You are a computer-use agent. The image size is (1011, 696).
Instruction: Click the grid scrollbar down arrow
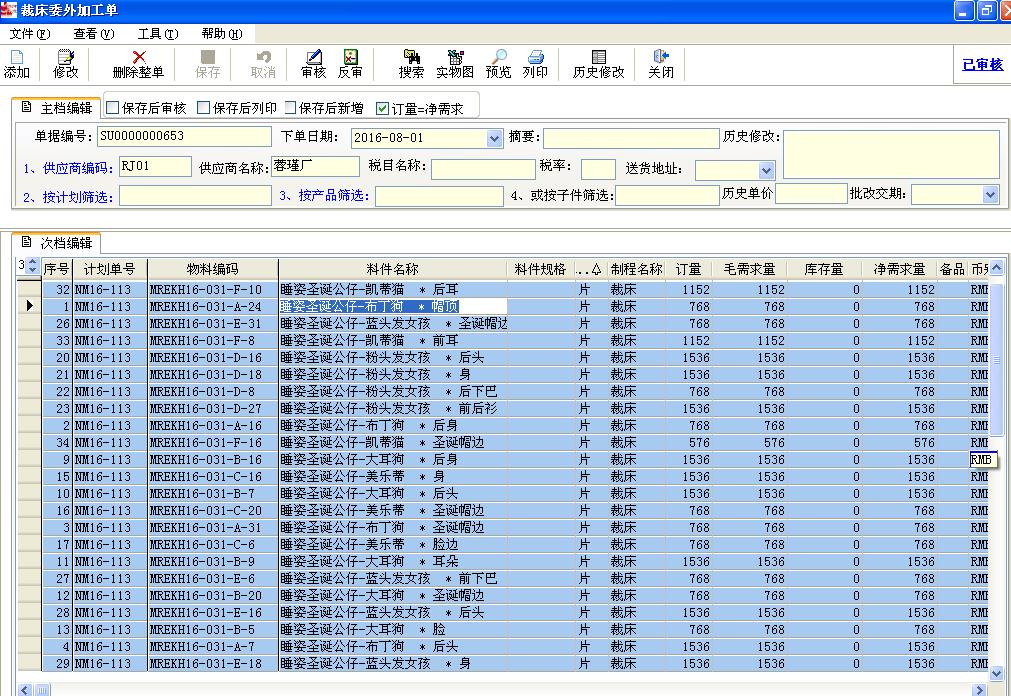pos(997,673)
